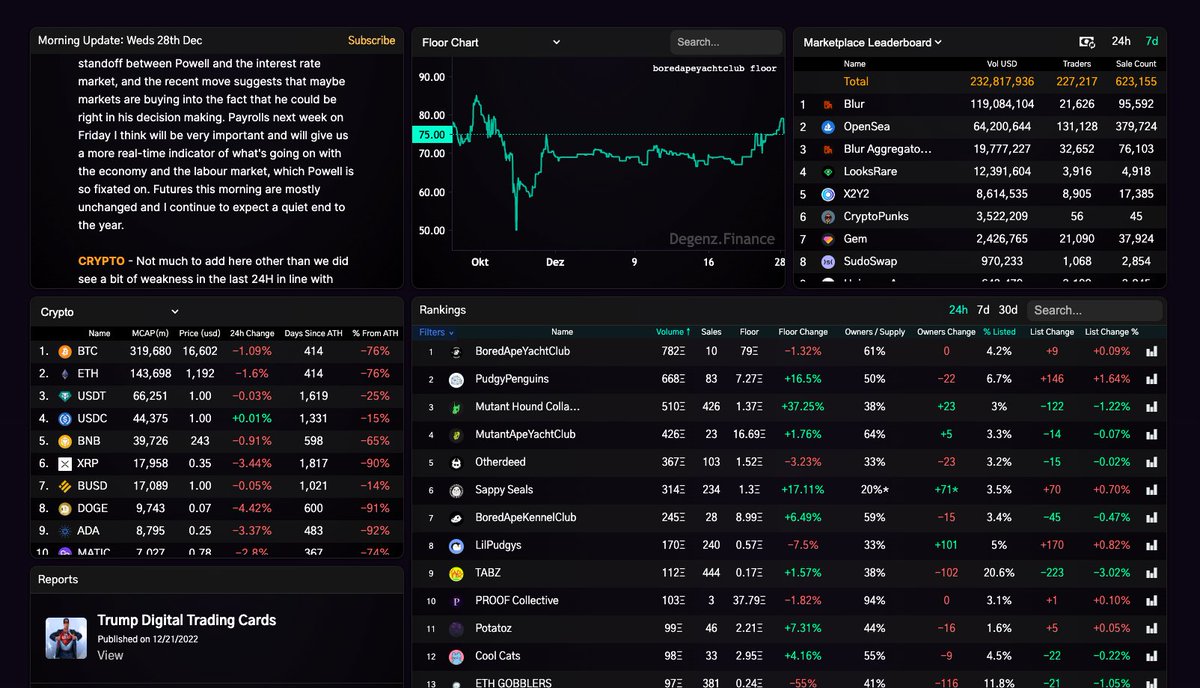Open chart icon for TABZ row
Image resolution: width=1200 pixels, height=688 pixels.
point(1151,573)
